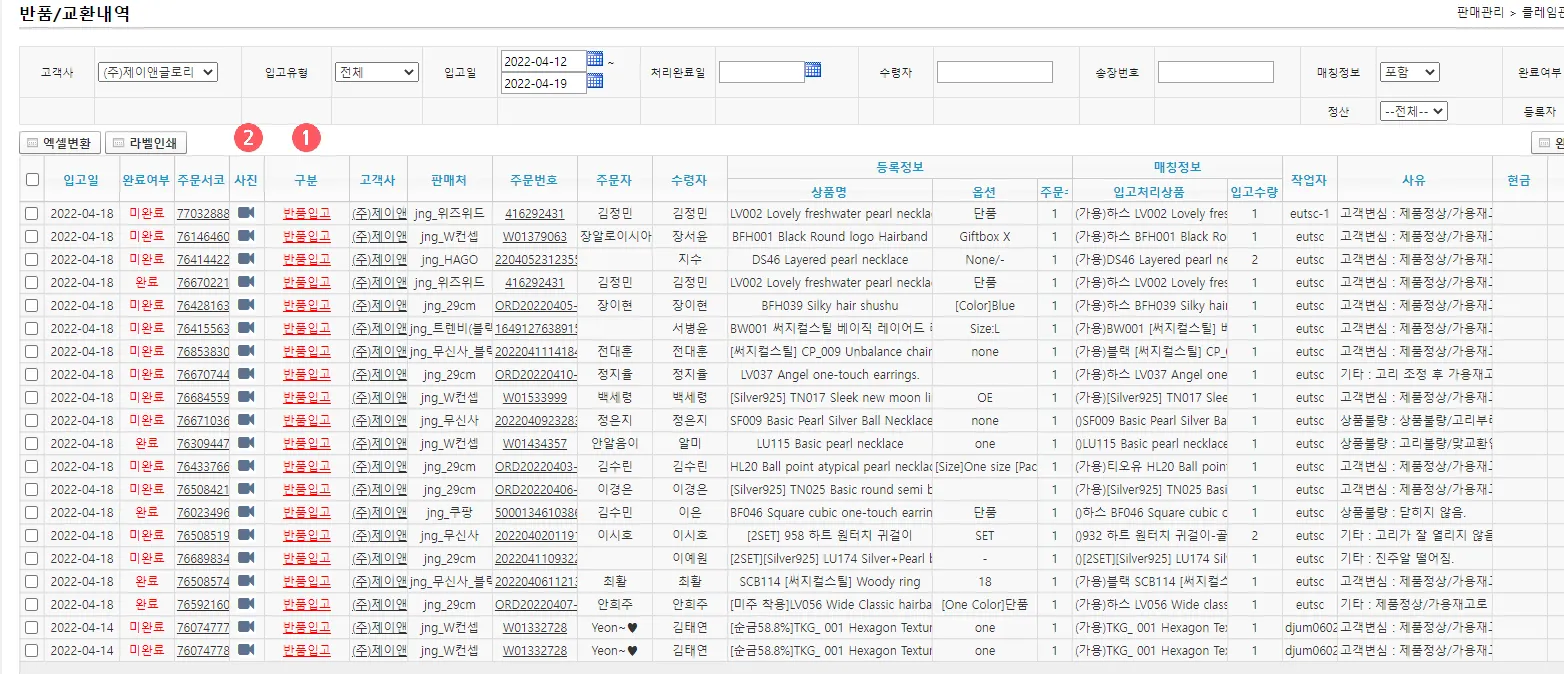1564x674 pixels.
Task: Open order number link W01379063
Action: [x=534, y=237]
